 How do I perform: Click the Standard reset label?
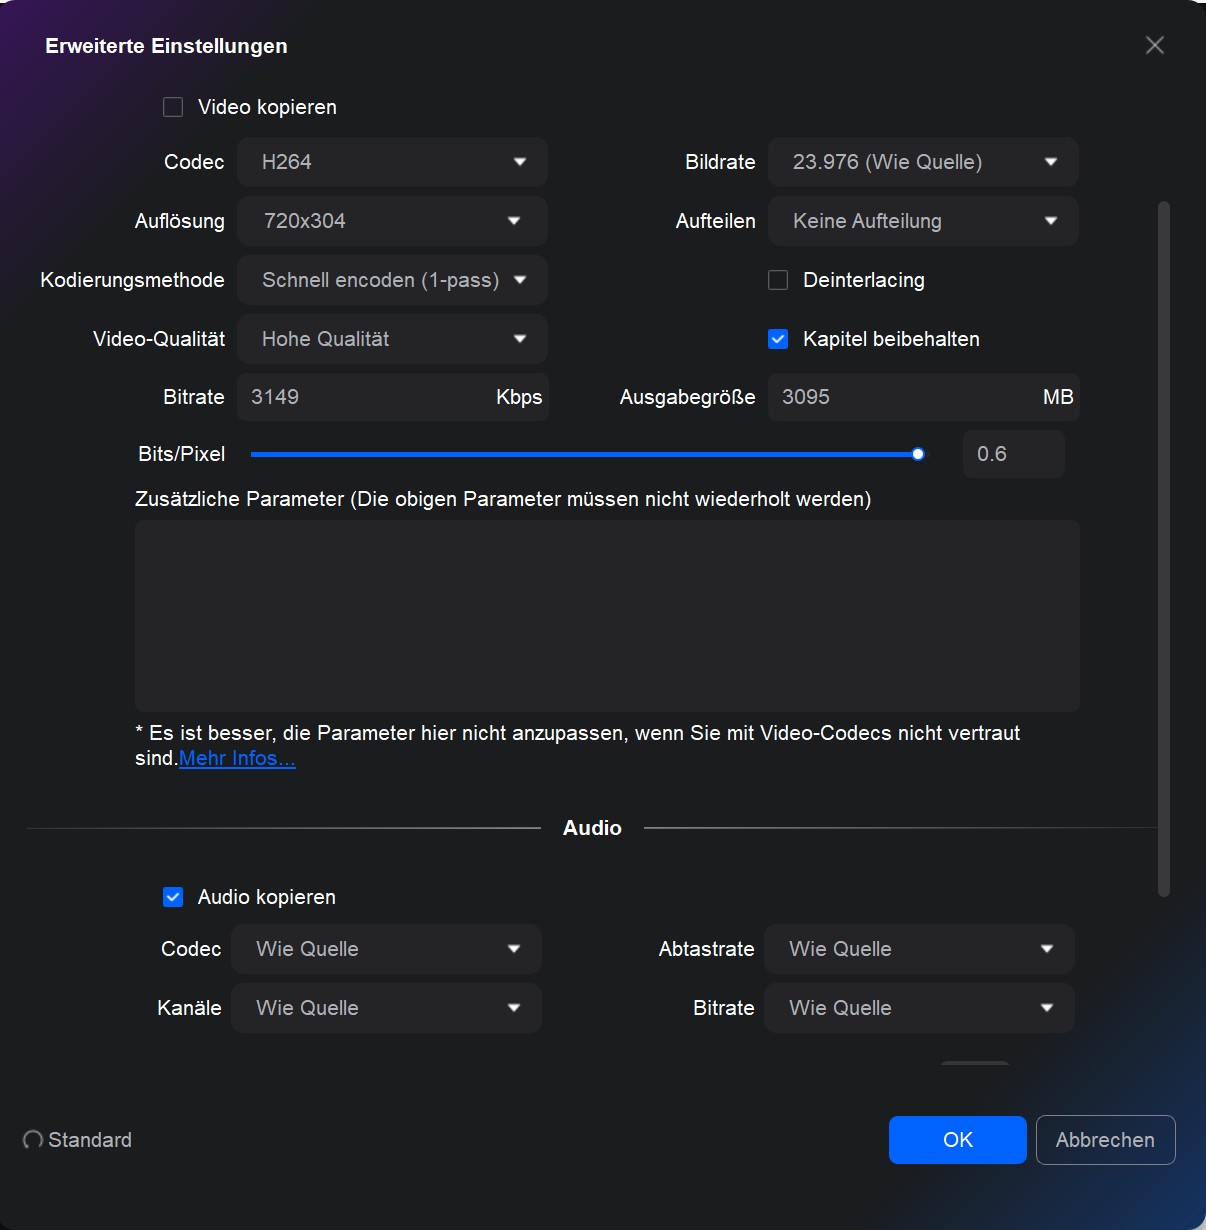tap(90, 1140)
